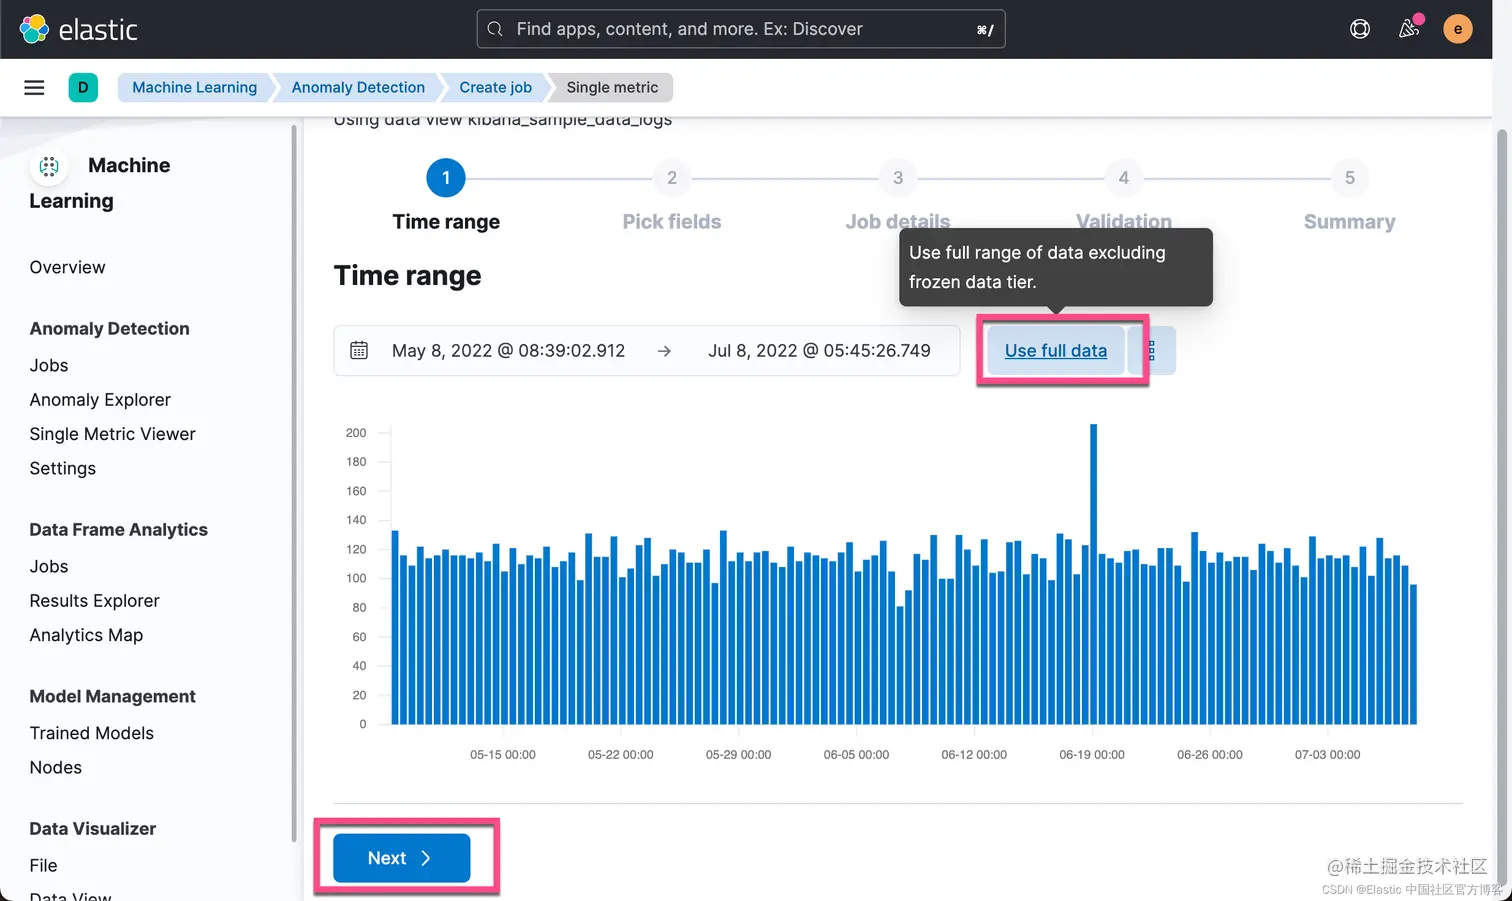1512x901 pixels.
Task: Click the tallest spike bar in chart
Action: [x=1094, y=574]
